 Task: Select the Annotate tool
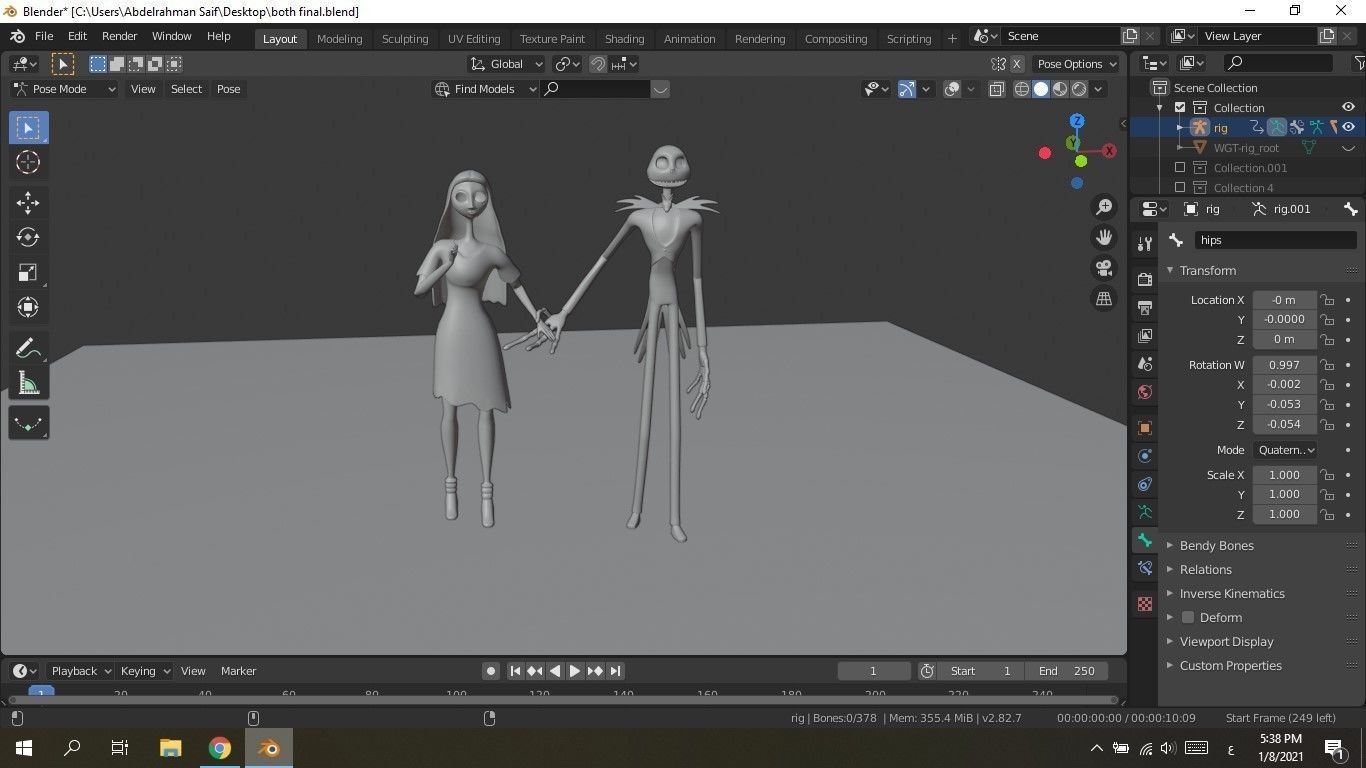28,349
